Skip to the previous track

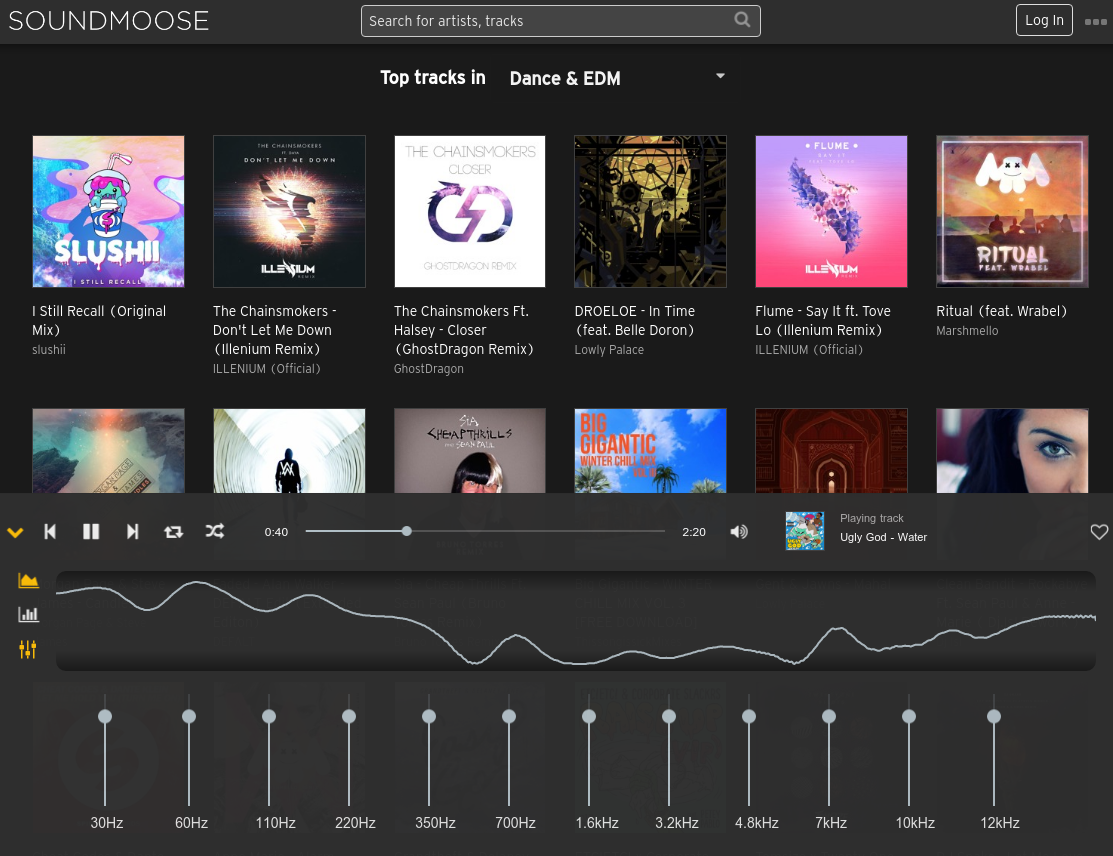[x=50, y=532]
